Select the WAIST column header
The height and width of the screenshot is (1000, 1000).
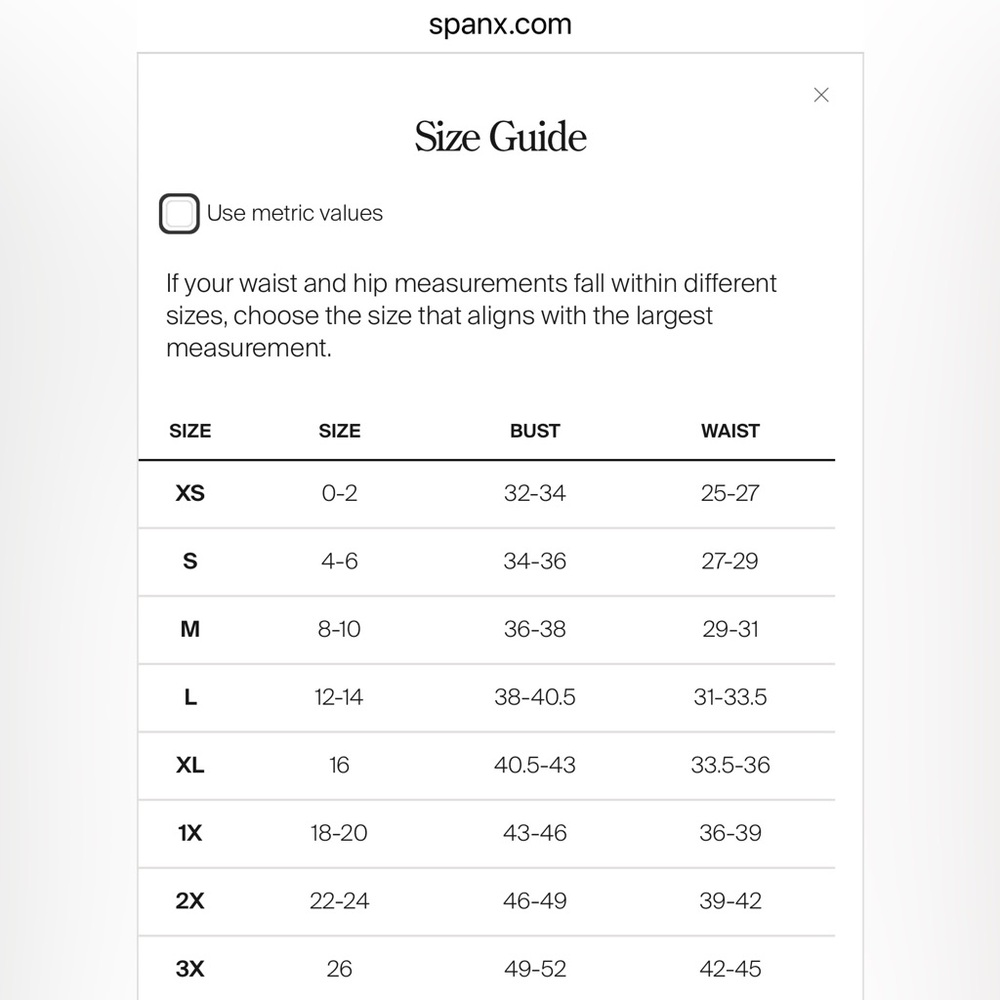730,431
